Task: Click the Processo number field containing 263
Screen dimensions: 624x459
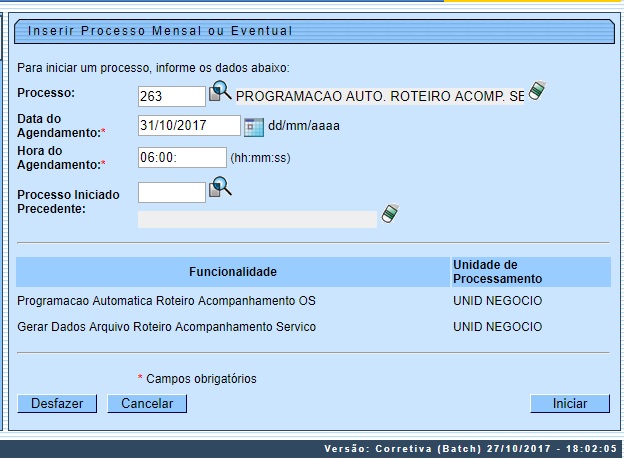Action: coord(171,96)
